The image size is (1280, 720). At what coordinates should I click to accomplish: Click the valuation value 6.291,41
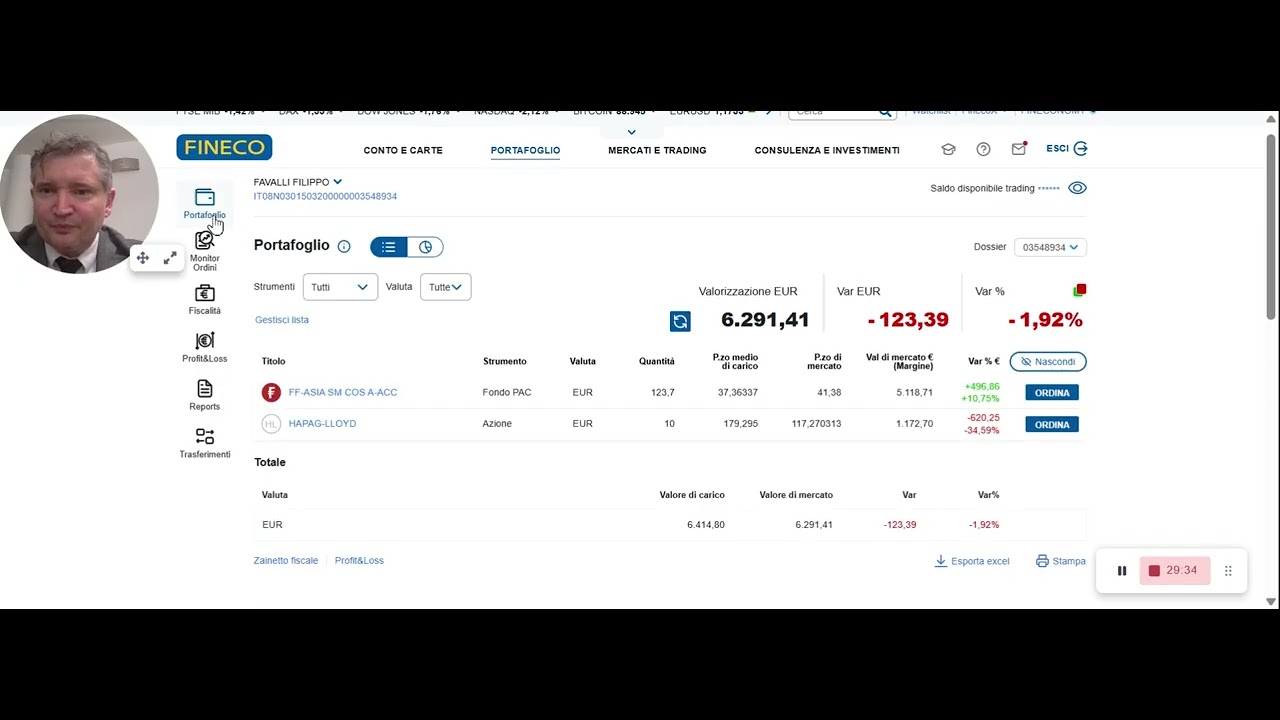point(765,320)
